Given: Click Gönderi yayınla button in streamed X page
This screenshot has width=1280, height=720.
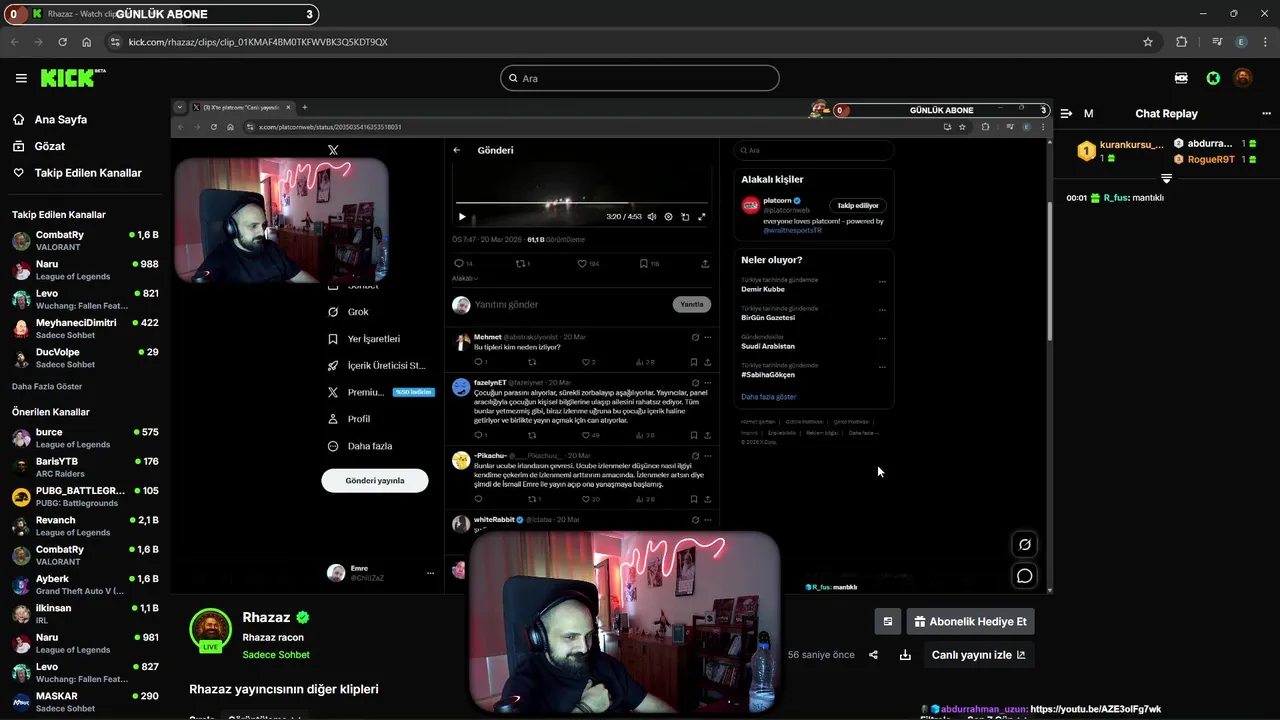Looking at the screenshot, I should click(375, 481).
